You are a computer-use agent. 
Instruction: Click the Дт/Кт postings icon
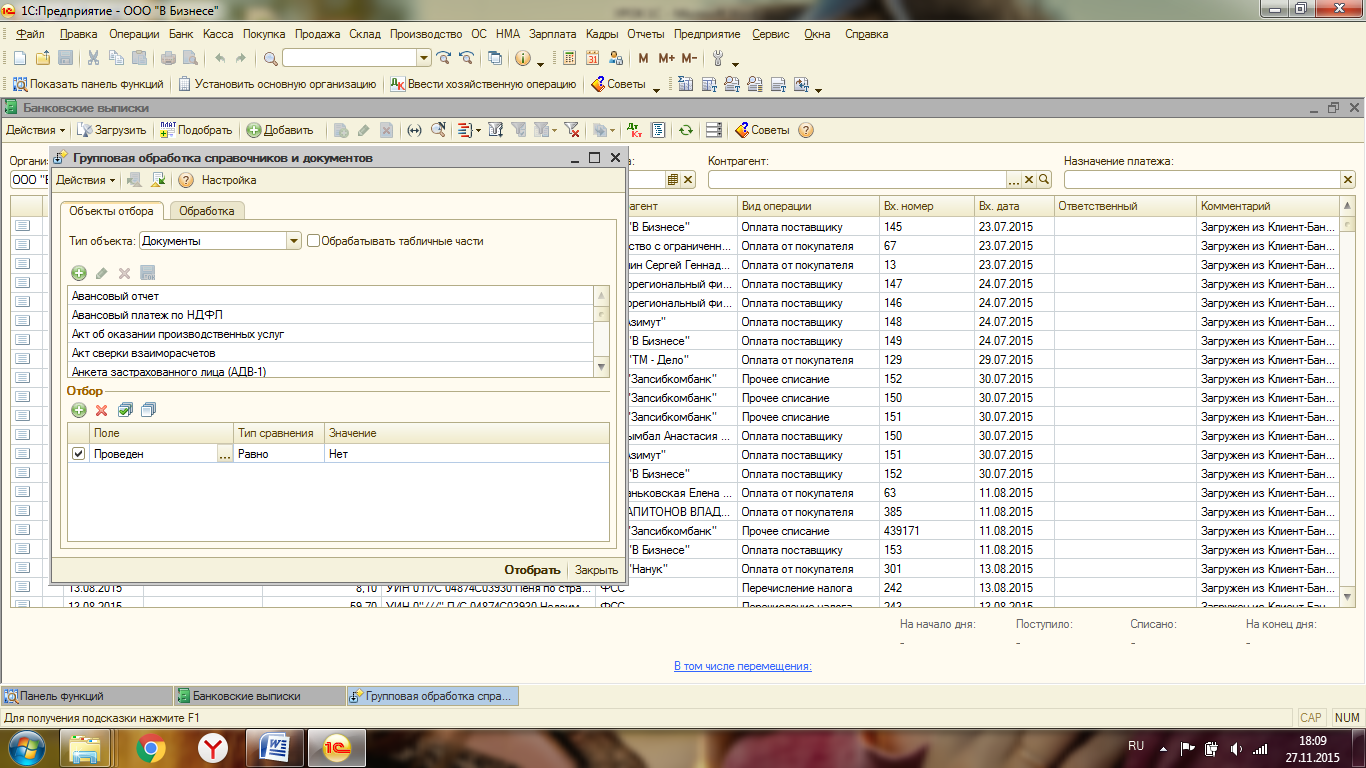(x=634, y=130)
